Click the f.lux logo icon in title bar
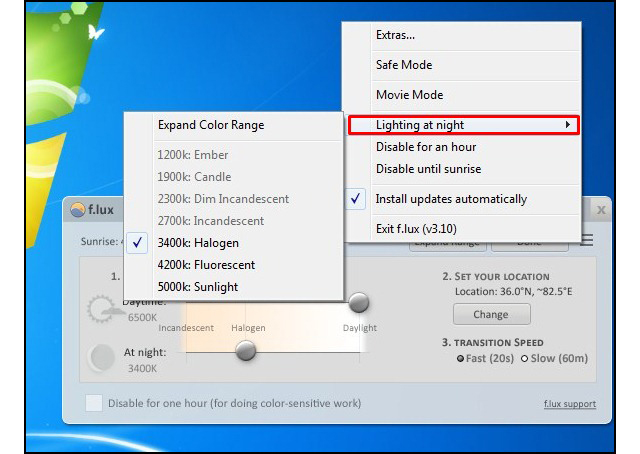This screenshot has width=640, height=454. 78,210
